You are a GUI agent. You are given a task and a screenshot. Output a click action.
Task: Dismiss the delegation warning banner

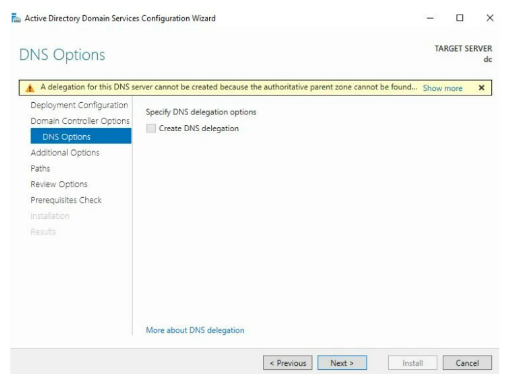(x=481, y=88)
